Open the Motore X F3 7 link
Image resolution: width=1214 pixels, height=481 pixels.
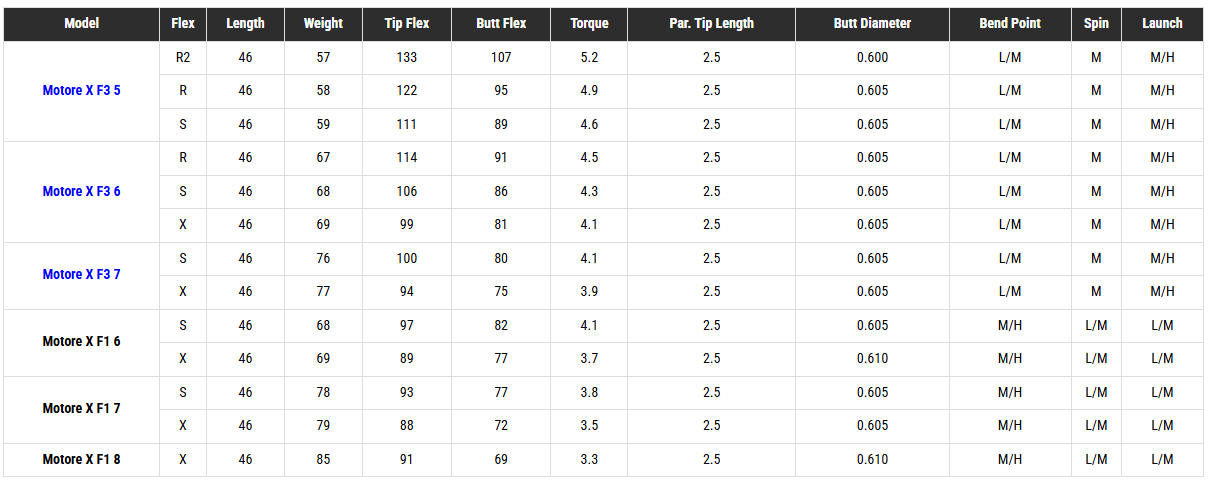coord(81,274)
